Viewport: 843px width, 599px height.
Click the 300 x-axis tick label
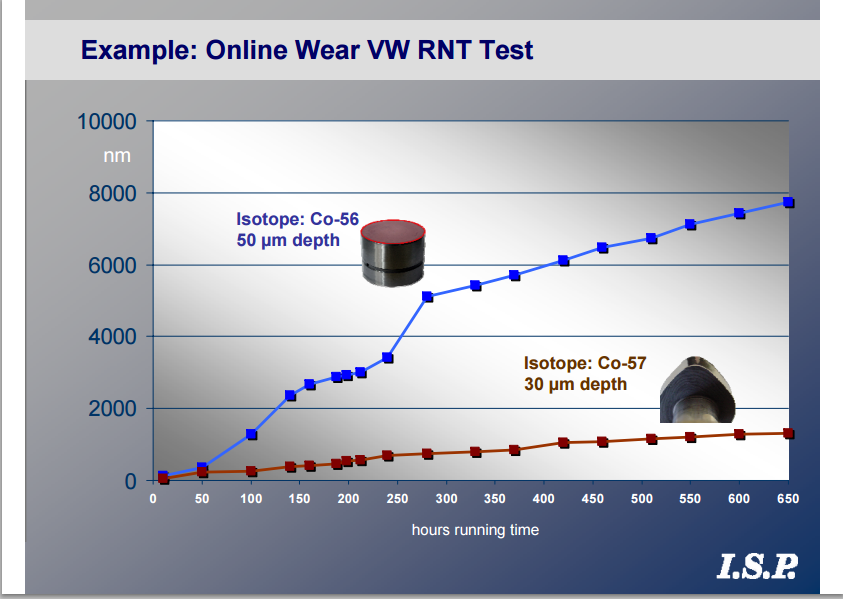(x=446, y=499)
